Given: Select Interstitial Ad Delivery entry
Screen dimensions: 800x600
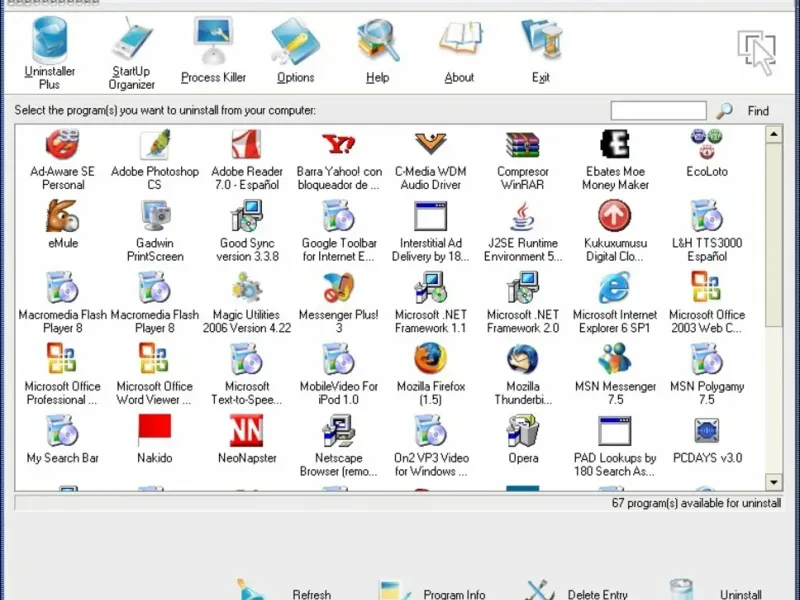Looking at the screenshot, I should coord(431,231).
